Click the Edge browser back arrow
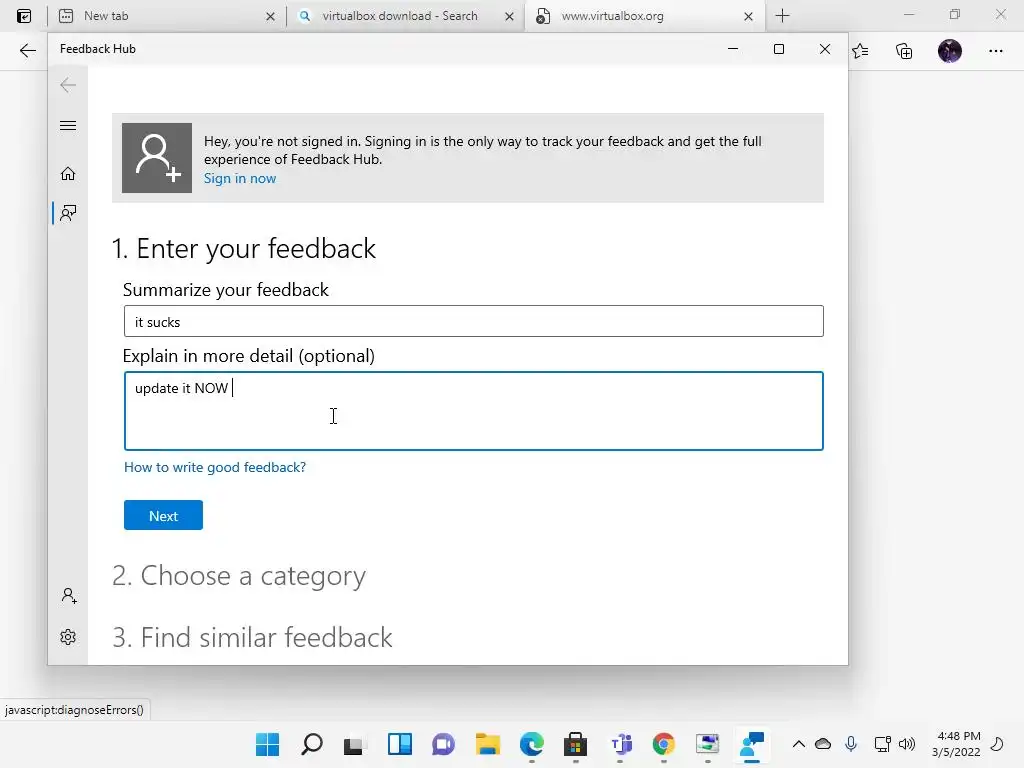Viewport: 1024px width, 768px height. tap(27, 50)
